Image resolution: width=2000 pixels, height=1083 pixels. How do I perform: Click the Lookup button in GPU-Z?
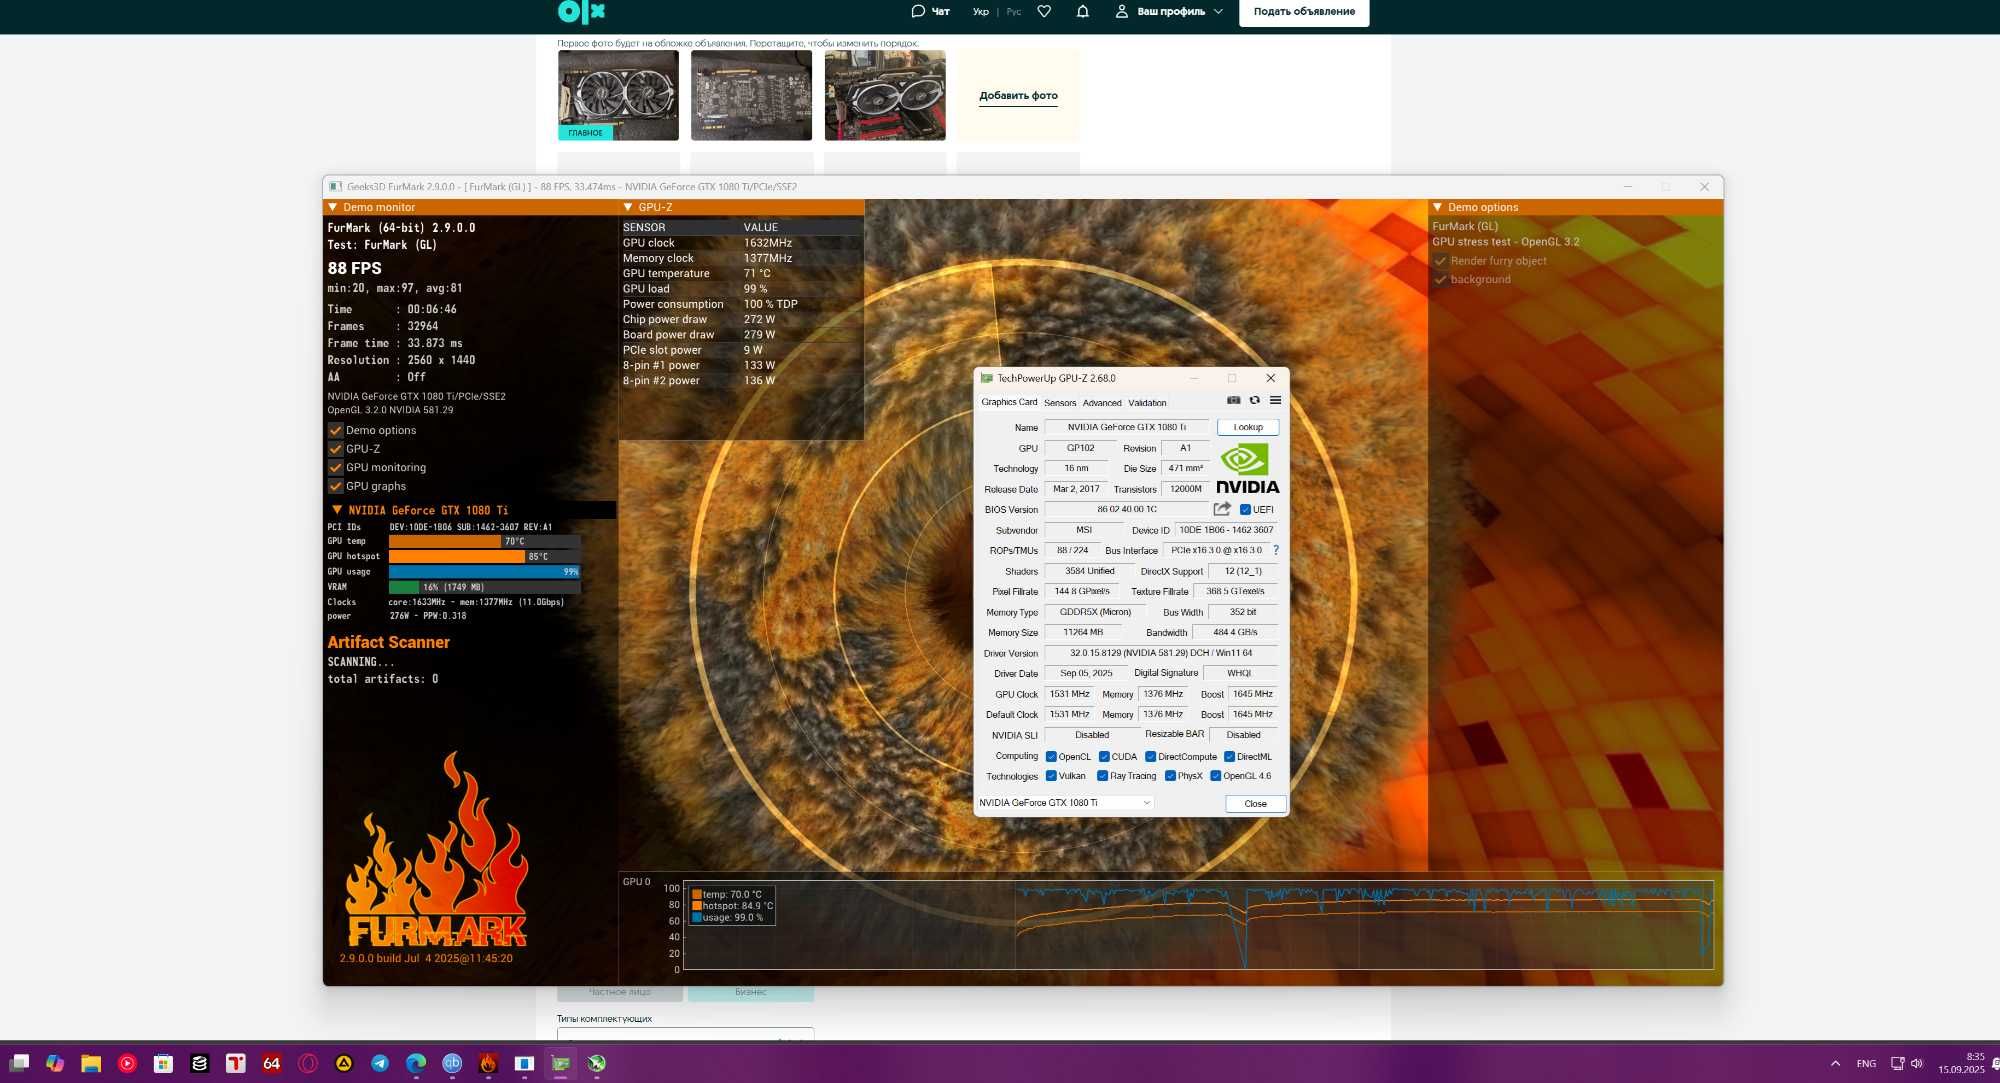click(x=1248, y=427)
